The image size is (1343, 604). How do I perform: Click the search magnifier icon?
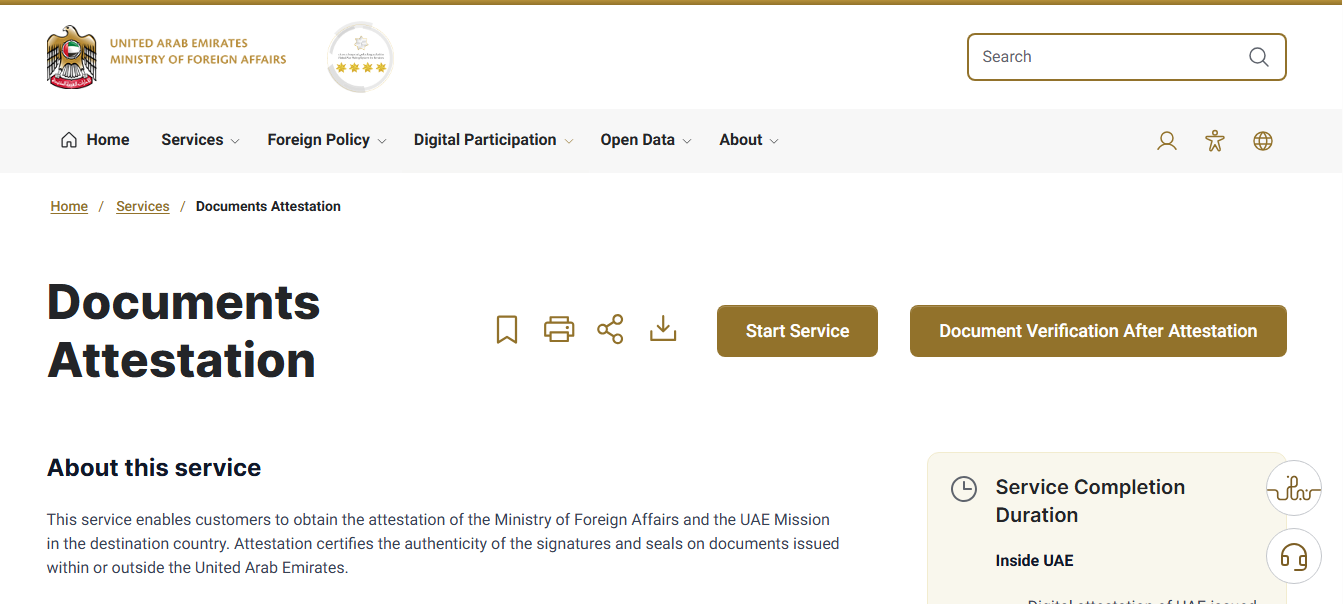pyautogui.click(x=1259, y=57)
